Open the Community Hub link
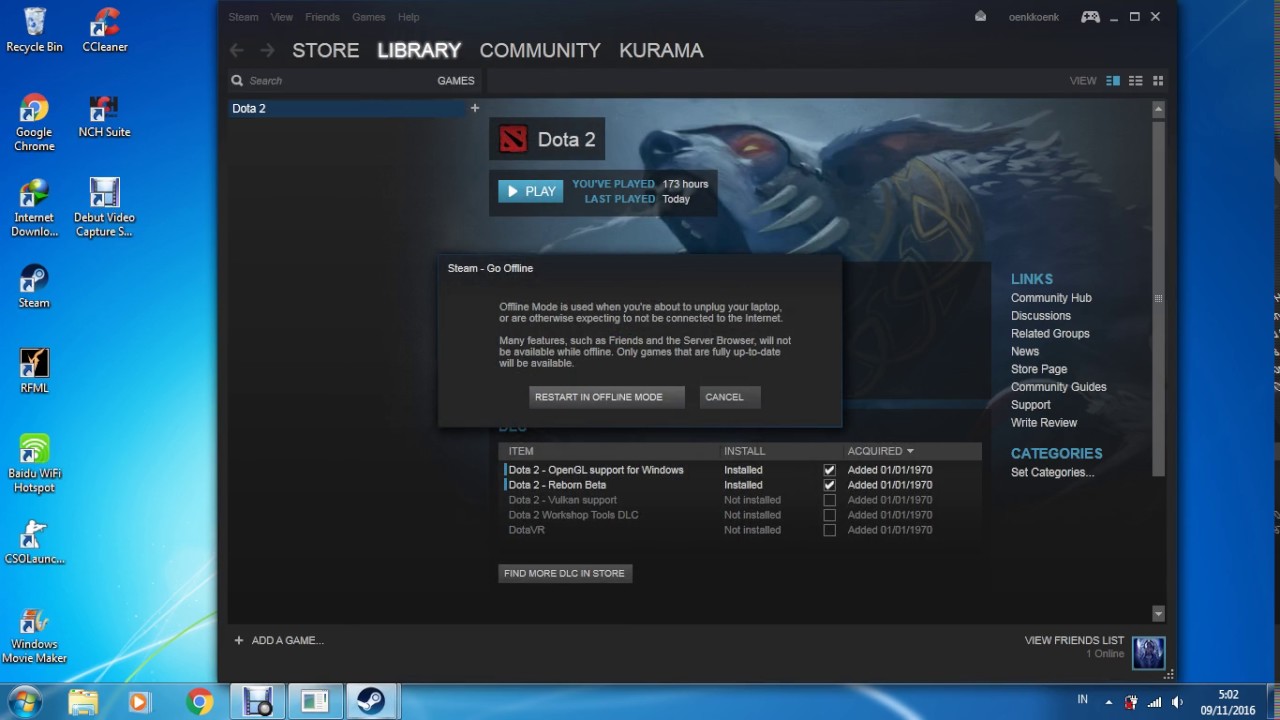1280x720 pixels. point(1051,298)
